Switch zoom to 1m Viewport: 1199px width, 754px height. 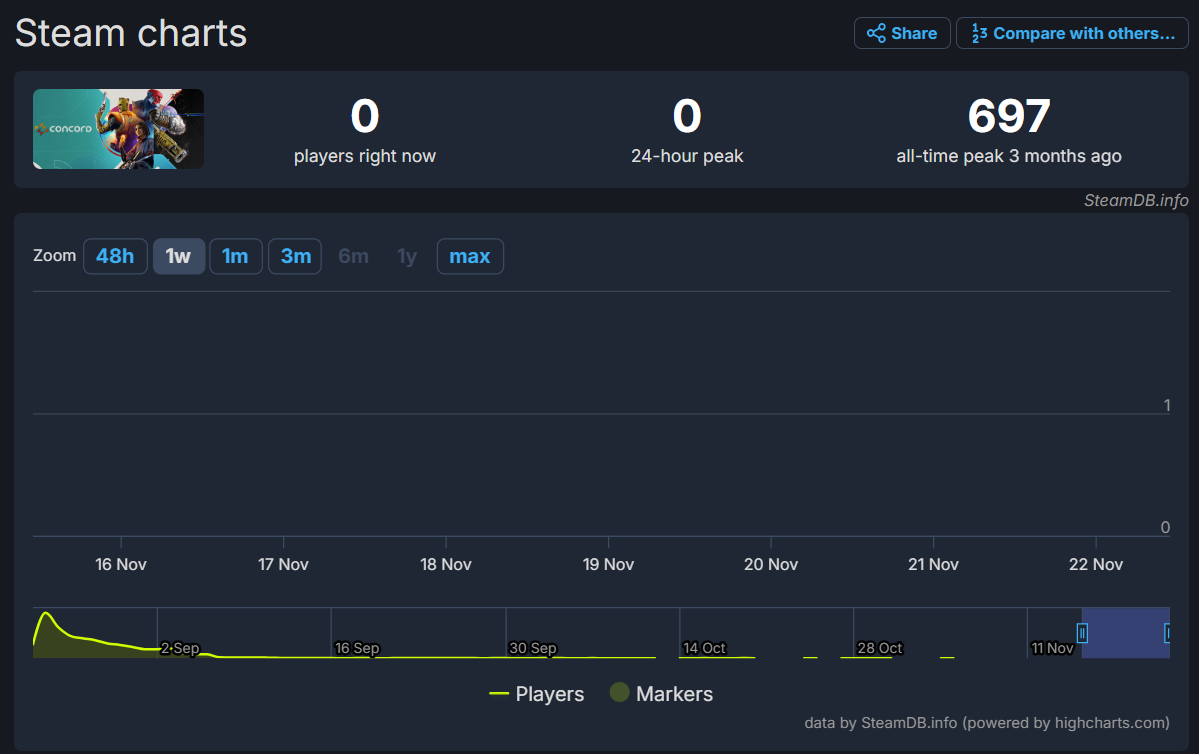(236, 256)
